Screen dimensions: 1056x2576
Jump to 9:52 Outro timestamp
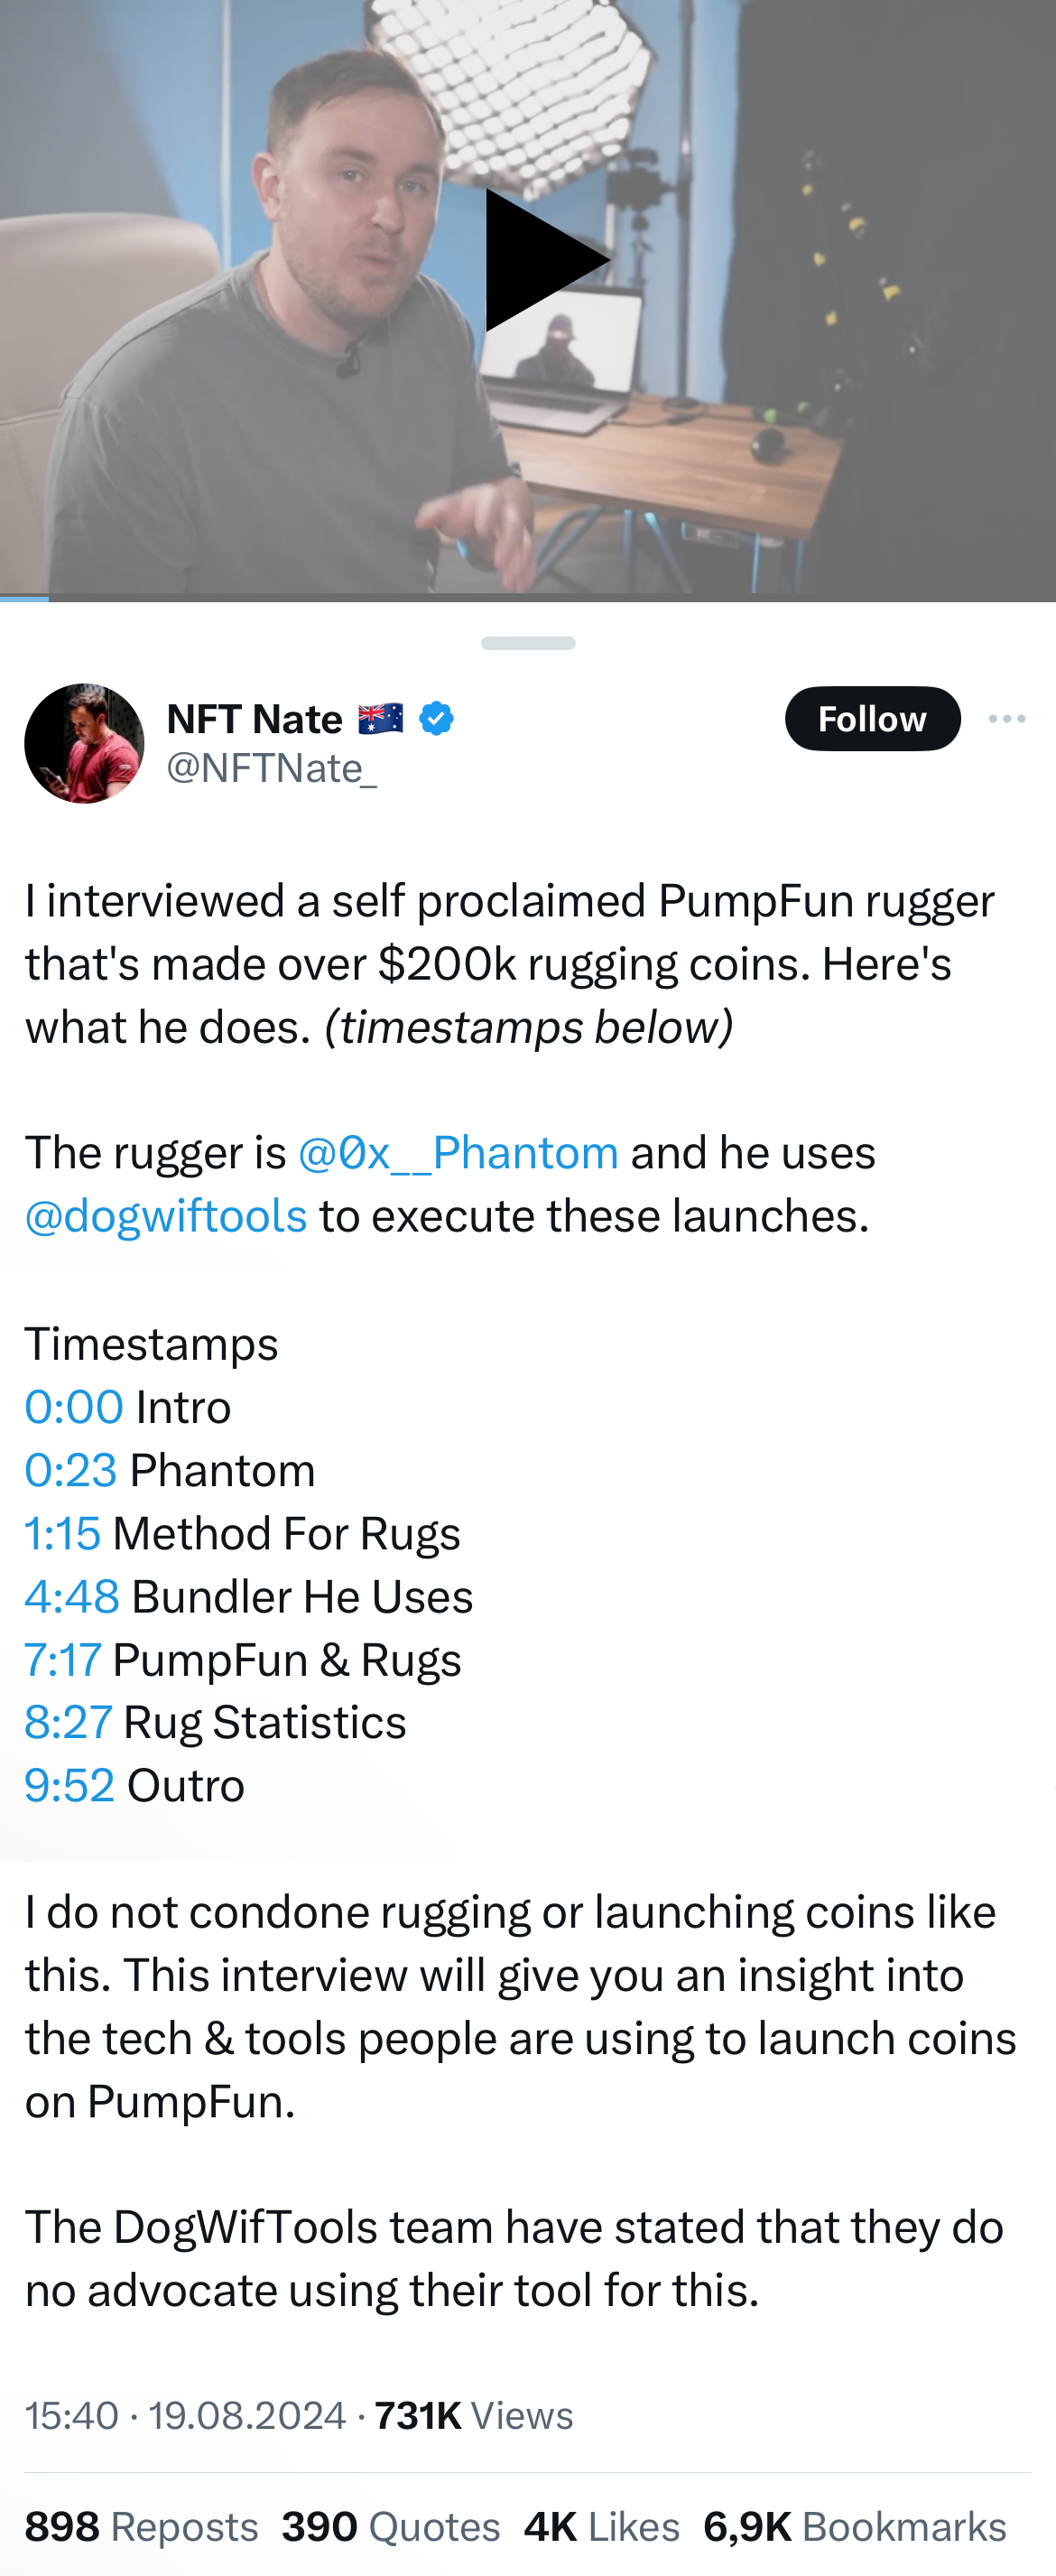[70, 1785]
